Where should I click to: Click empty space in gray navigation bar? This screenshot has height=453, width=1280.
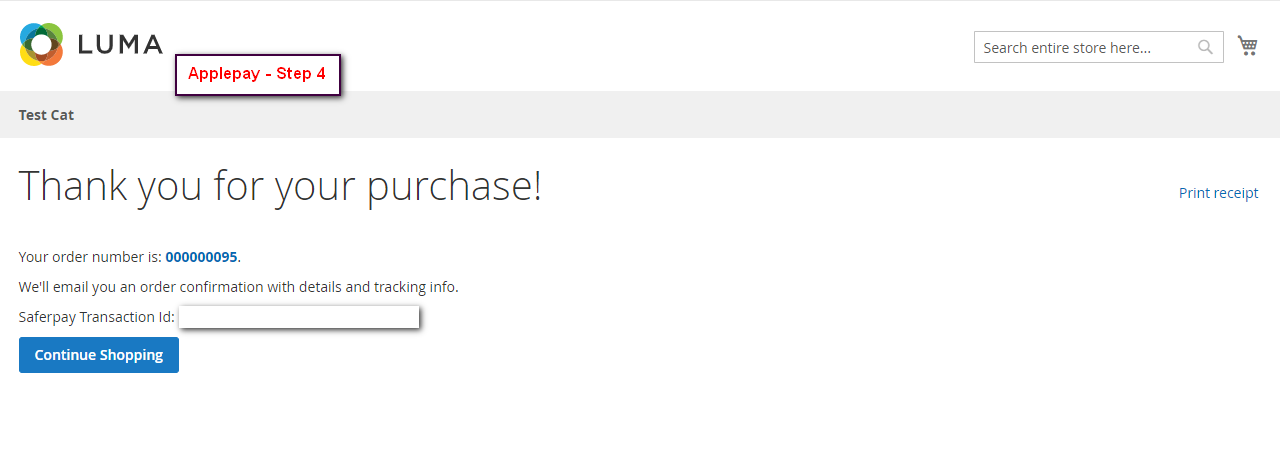click(640, 115)
